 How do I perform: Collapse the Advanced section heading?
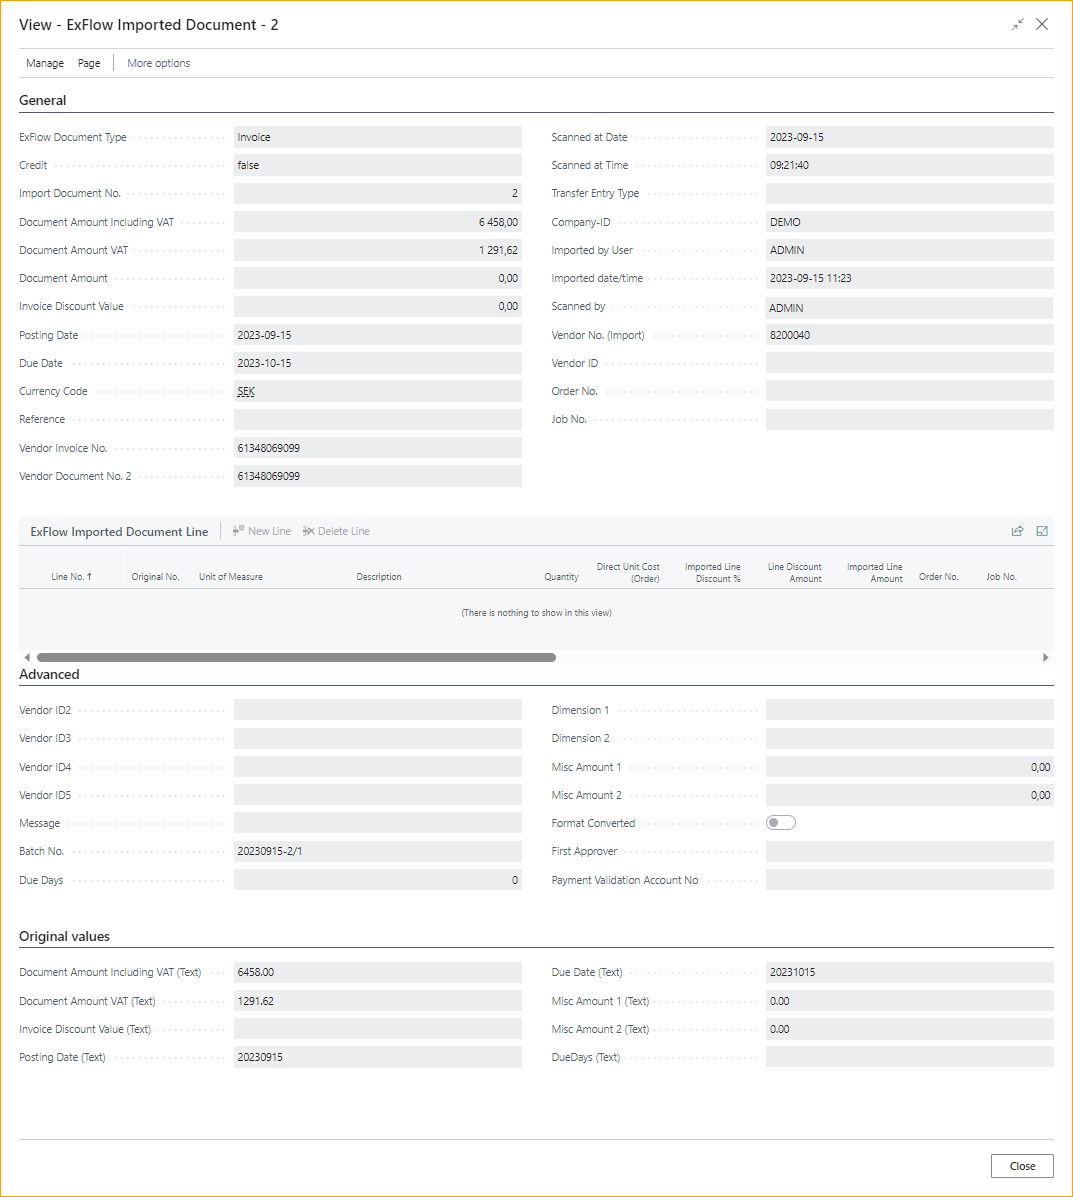point(49,674)
